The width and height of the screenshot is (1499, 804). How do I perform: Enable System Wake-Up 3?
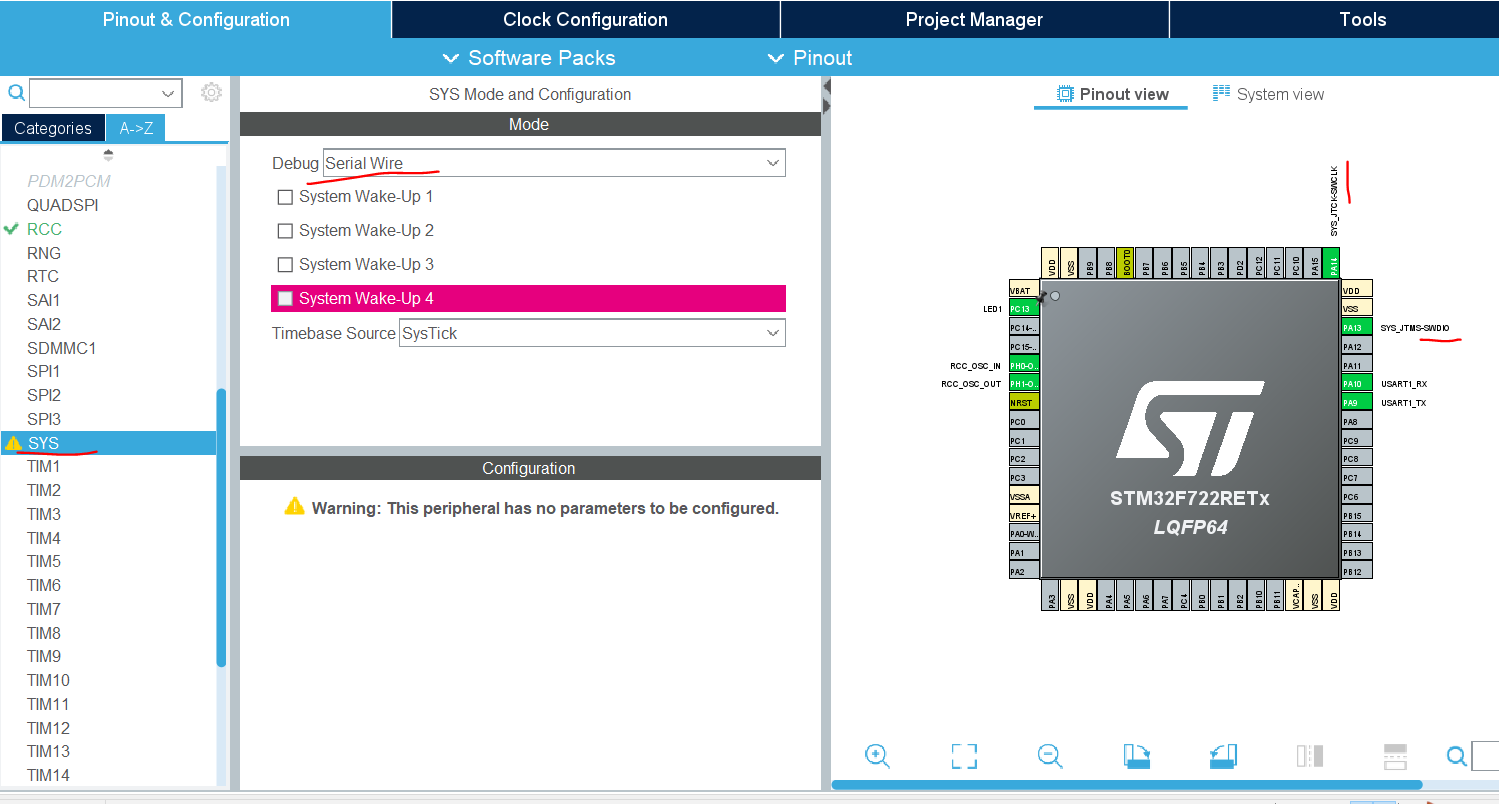[284, 264]
